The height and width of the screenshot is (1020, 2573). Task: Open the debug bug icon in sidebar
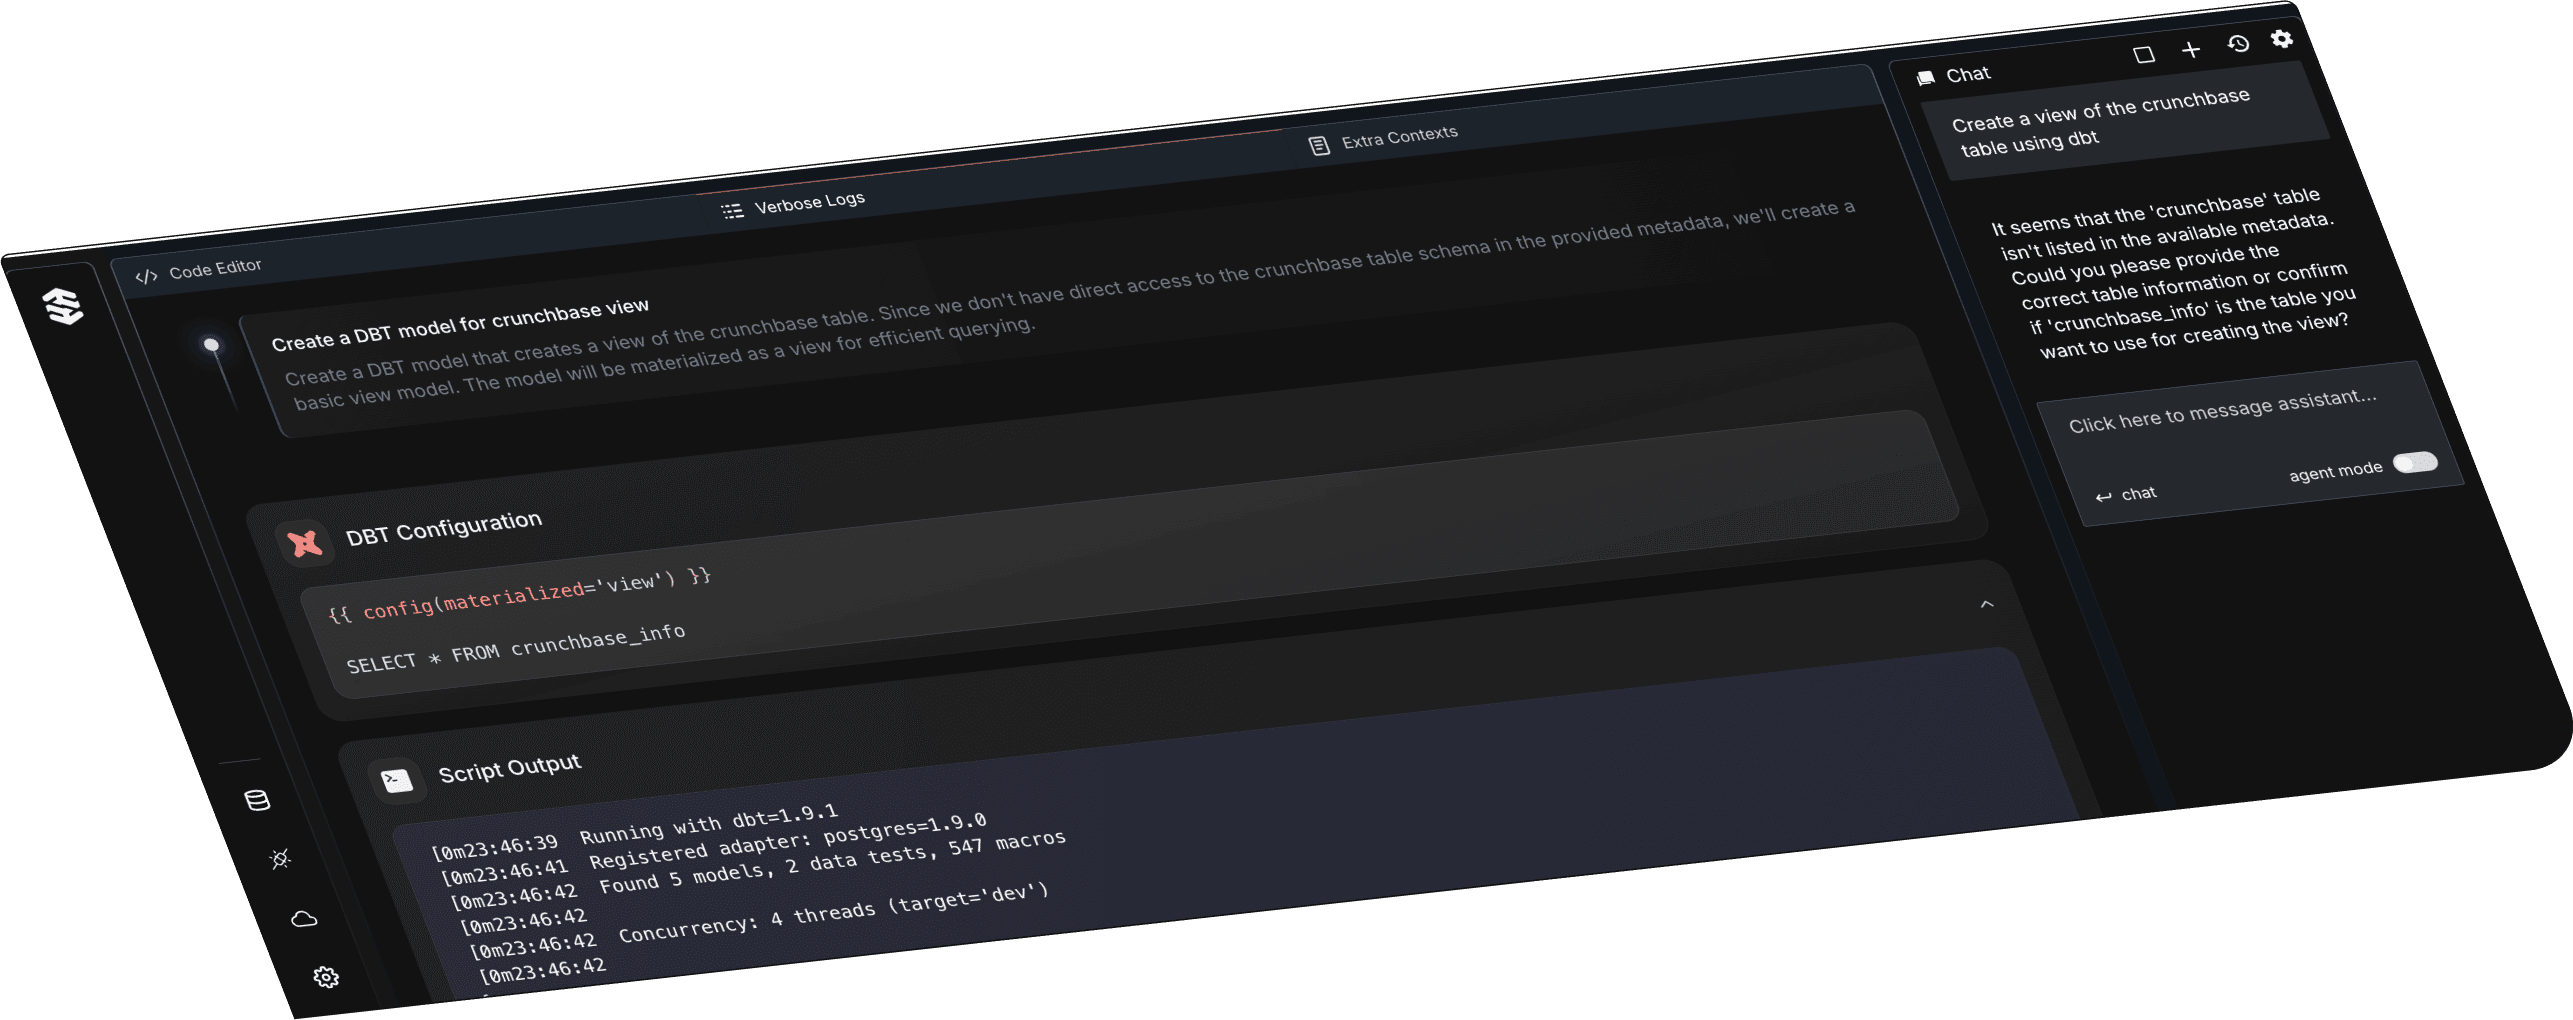[280, 859]
